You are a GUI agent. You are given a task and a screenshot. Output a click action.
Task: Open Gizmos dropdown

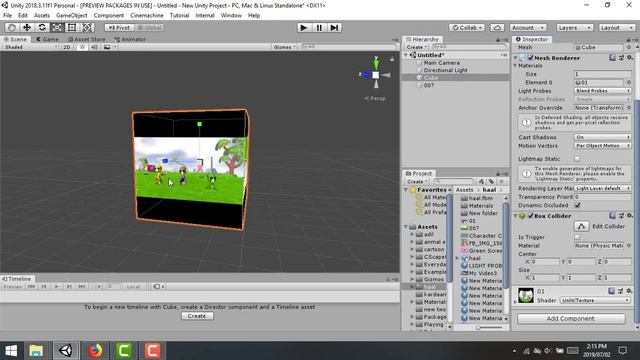284,47
